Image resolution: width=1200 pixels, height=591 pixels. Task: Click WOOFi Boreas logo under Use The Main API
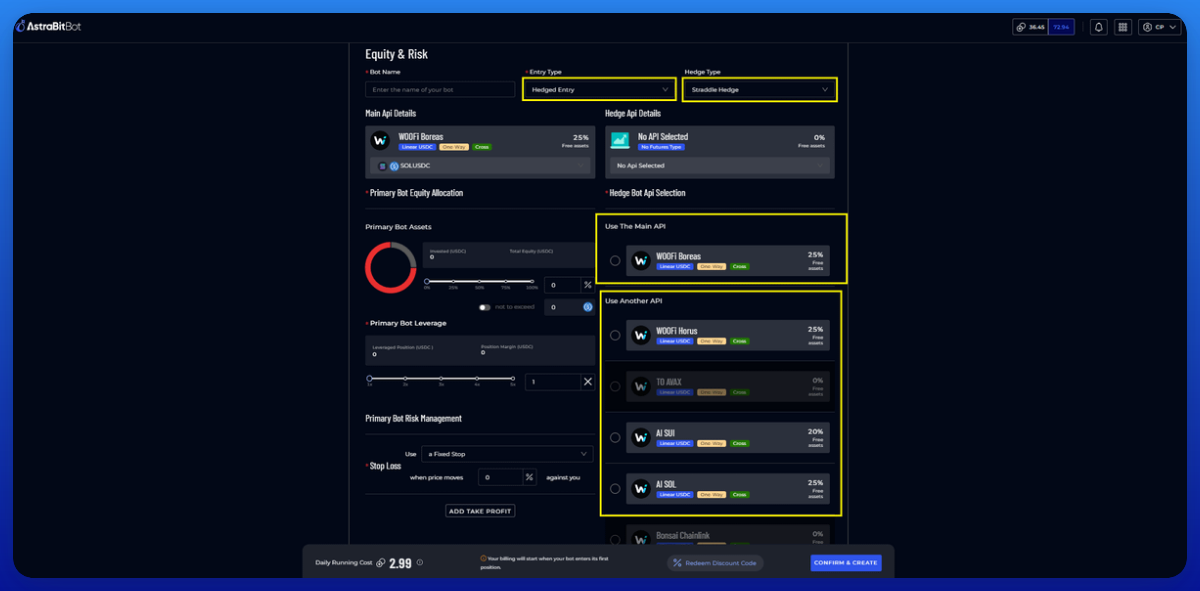641,261
